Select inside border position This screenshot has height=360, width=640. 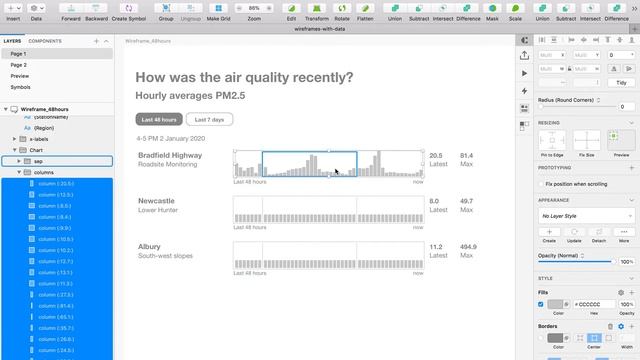tap(580, 338)
